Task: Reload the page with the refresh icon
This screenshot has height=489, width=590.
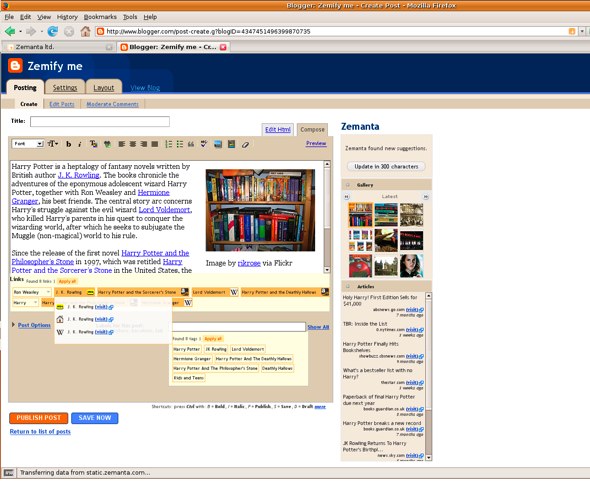Action: 53,31
